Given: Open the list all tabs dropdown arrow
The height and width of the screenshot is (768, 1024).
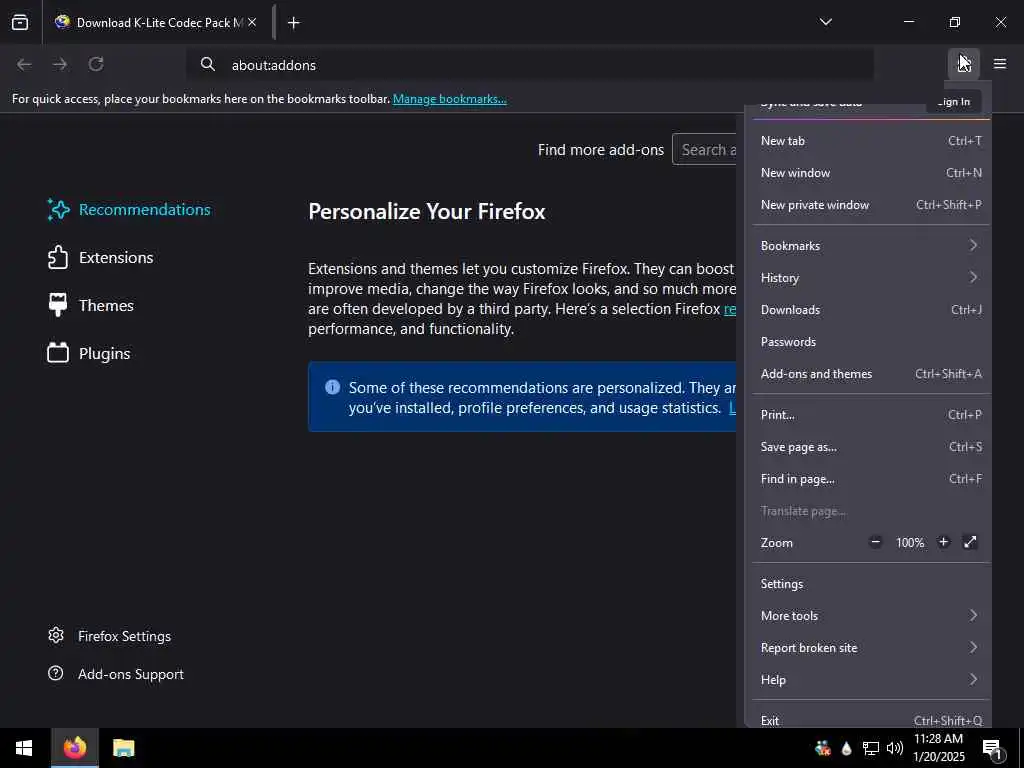Looking at the screenshot, I should tap(825, 22).
